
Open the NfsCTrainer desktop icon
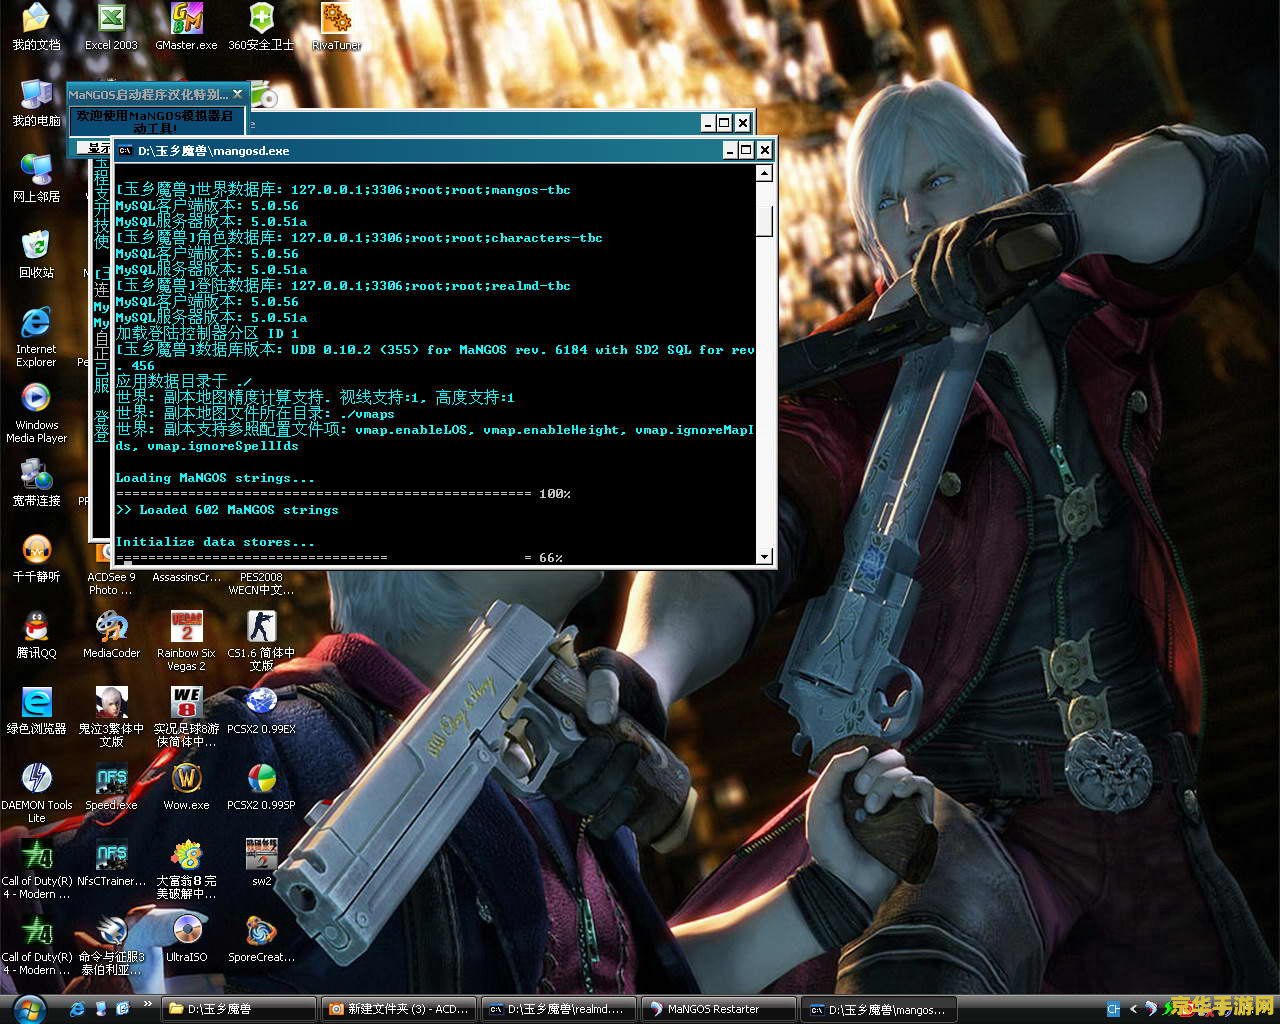click(111, 862)
